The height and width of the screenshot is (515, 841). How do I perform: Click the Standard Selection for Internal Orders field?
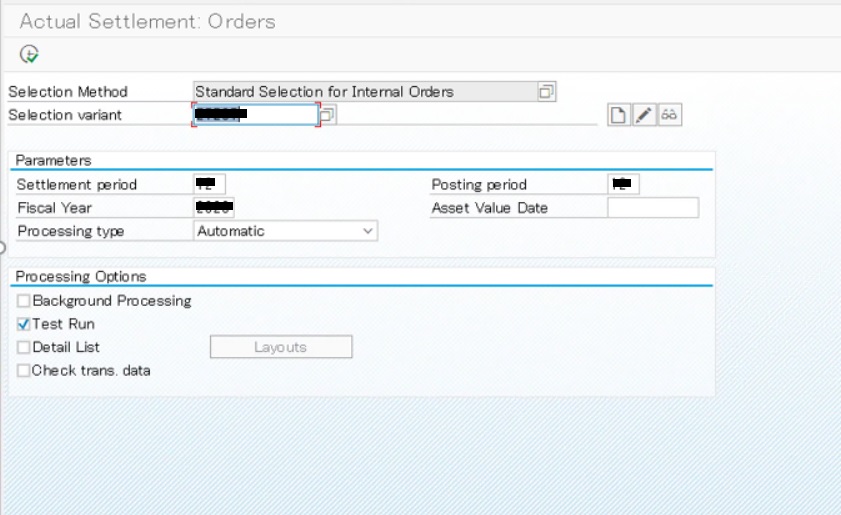pyautogui.click(x=365, y=92)
